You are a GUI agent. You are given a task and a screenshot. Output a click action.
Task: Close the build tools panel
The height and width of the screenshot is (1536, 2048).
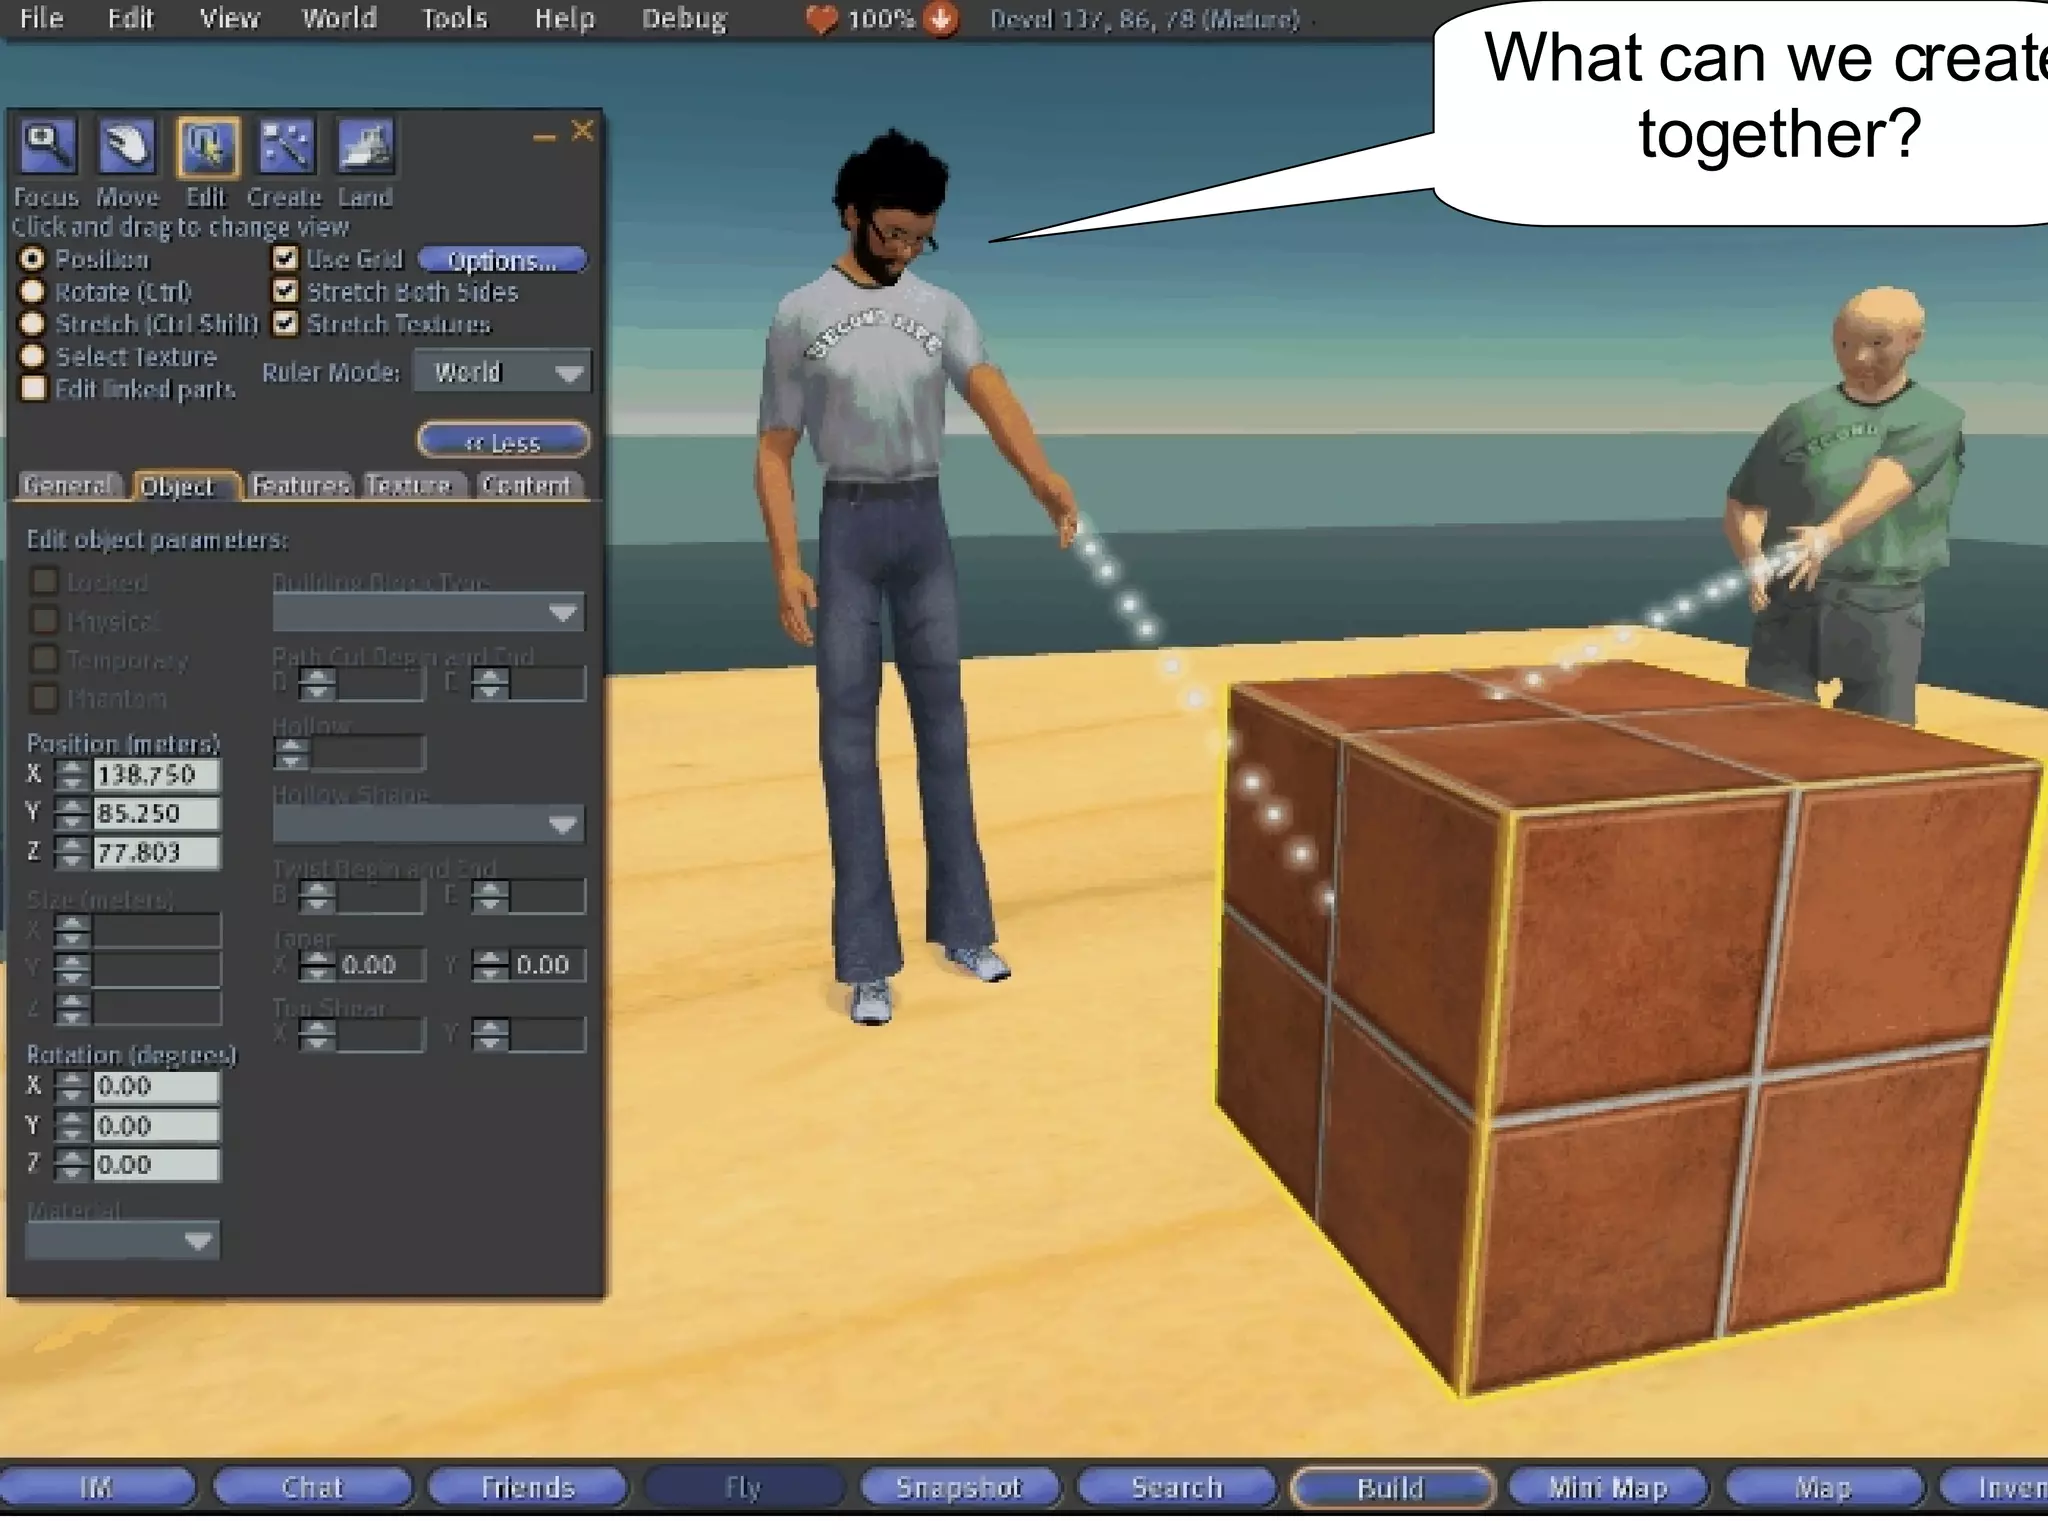(x=582, y=131)
